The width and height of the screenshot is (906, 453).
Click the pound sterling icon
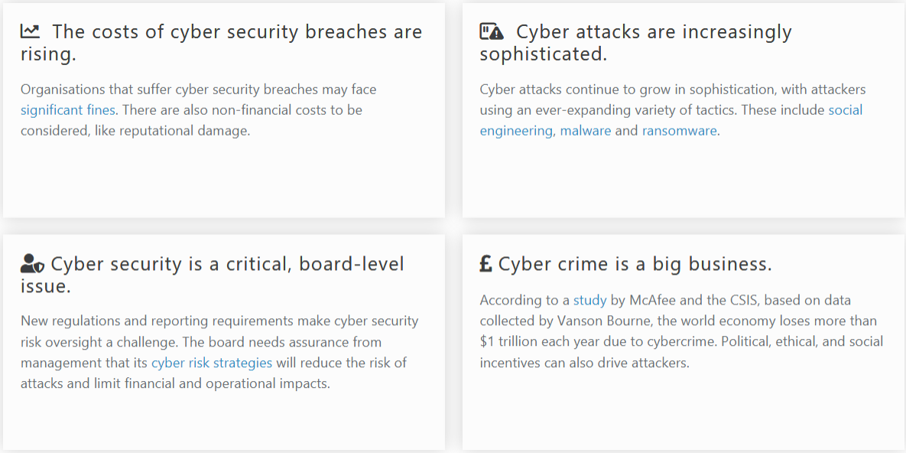[486, 264]
